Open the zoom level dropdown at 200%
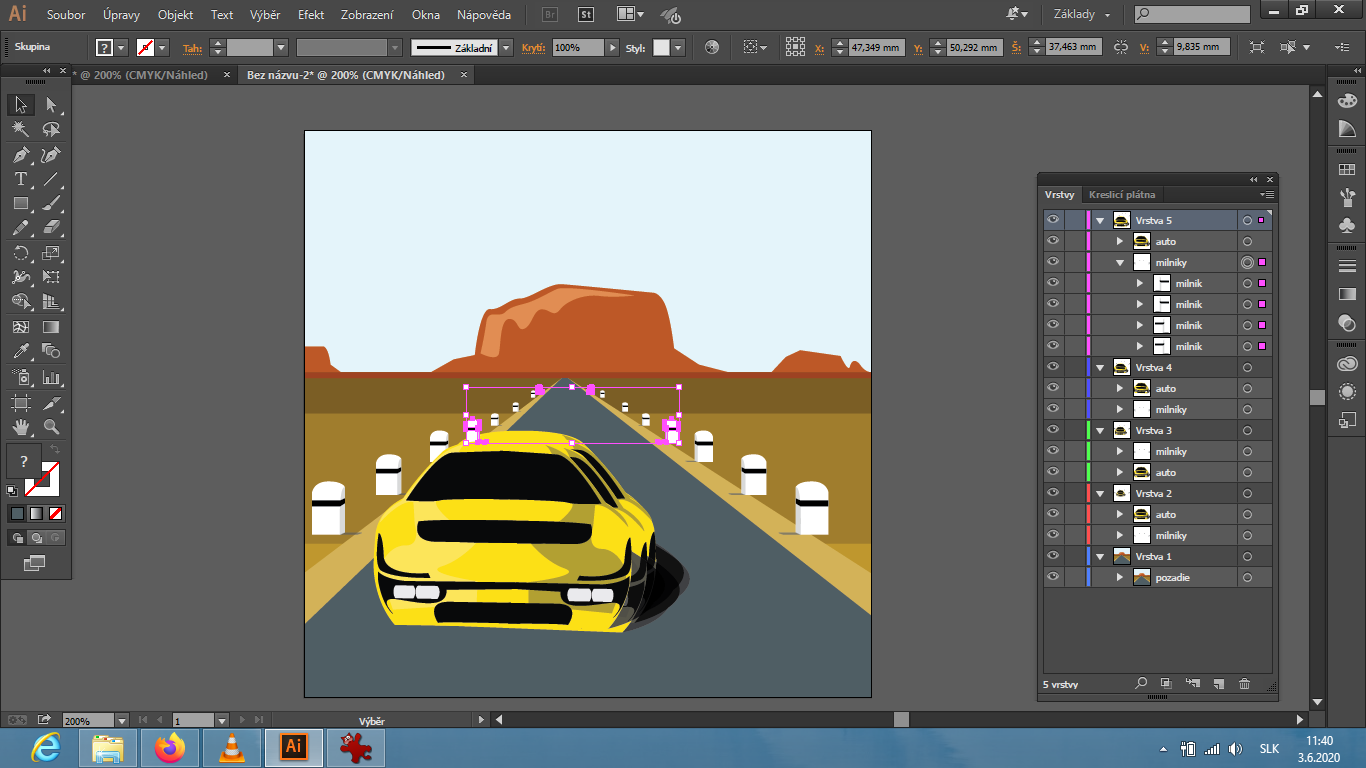The width and height of the screenshot is (1366, 768). click(122, 720)
